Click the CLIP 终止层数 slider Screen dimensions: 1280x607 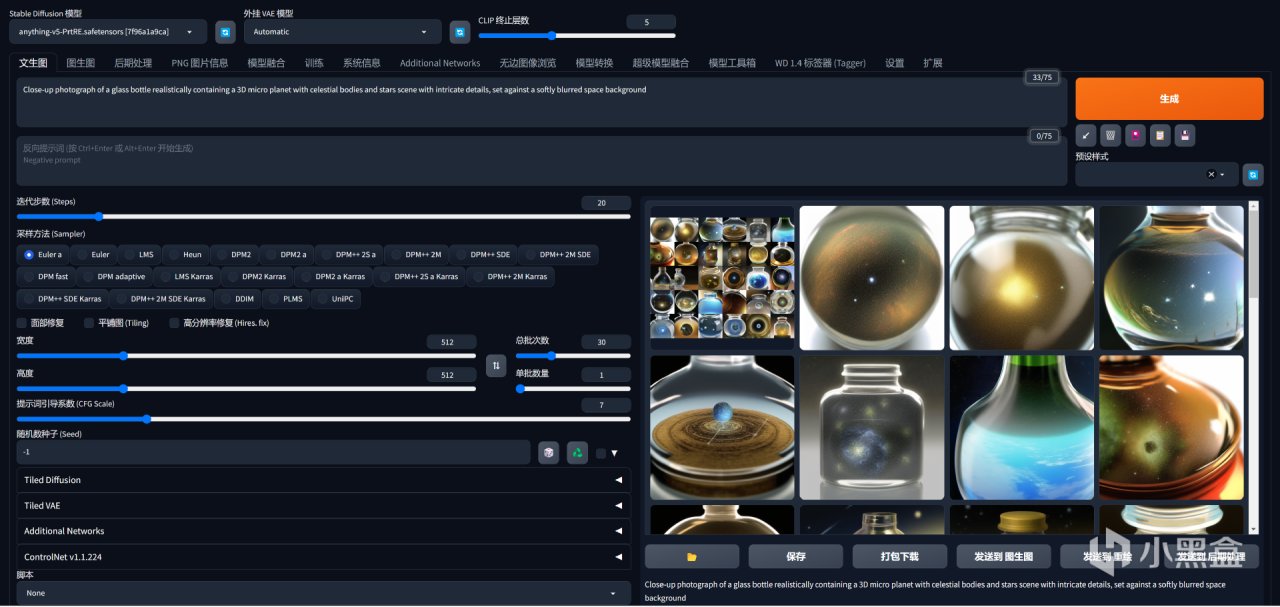pos(577,36)
